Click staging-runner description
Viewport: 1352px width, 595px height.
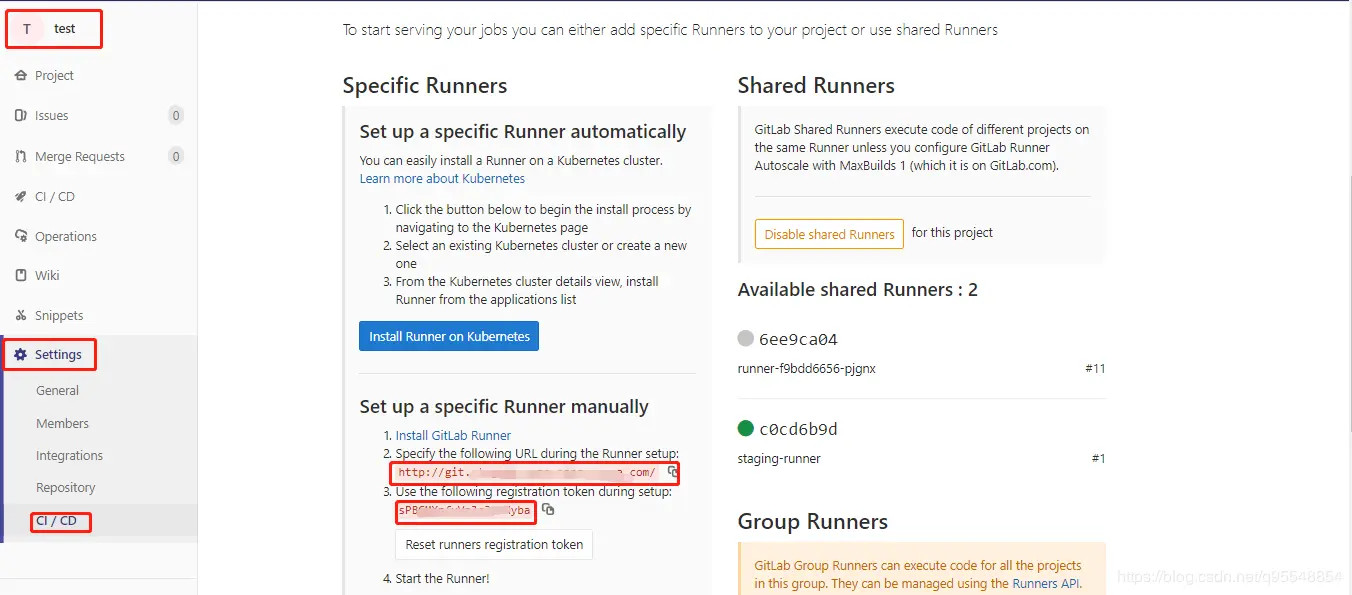[x=779, y=459]
